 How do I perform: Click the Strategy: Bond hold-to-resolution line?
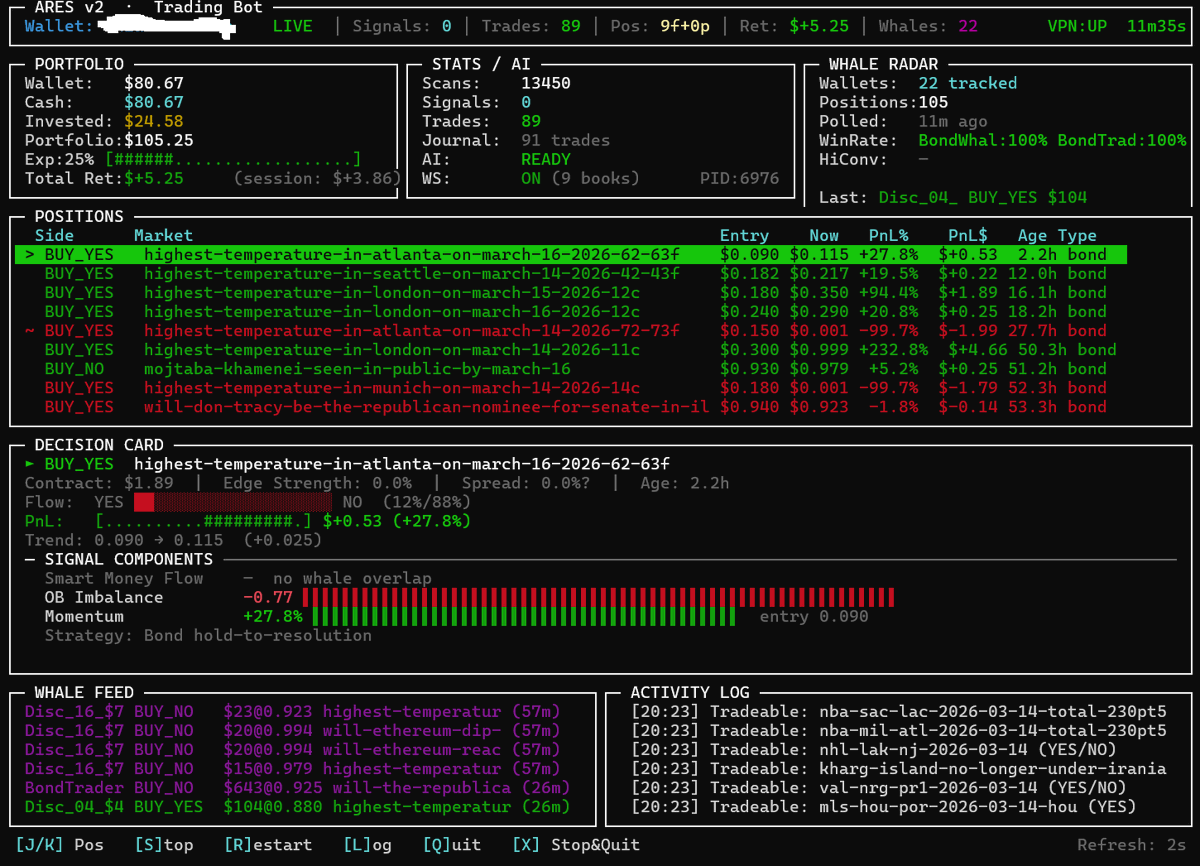click(x=208, y=636)
